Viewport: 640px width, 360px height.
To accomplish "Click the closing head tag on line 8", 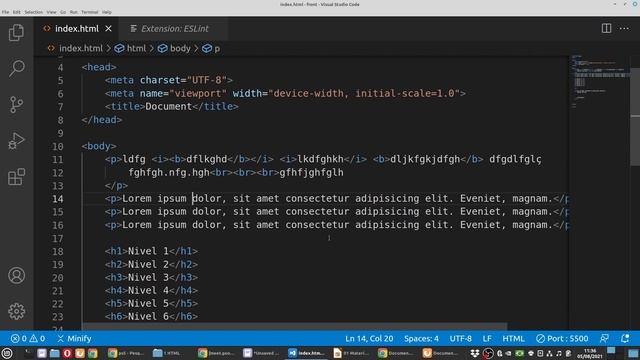I will (102, 120).
